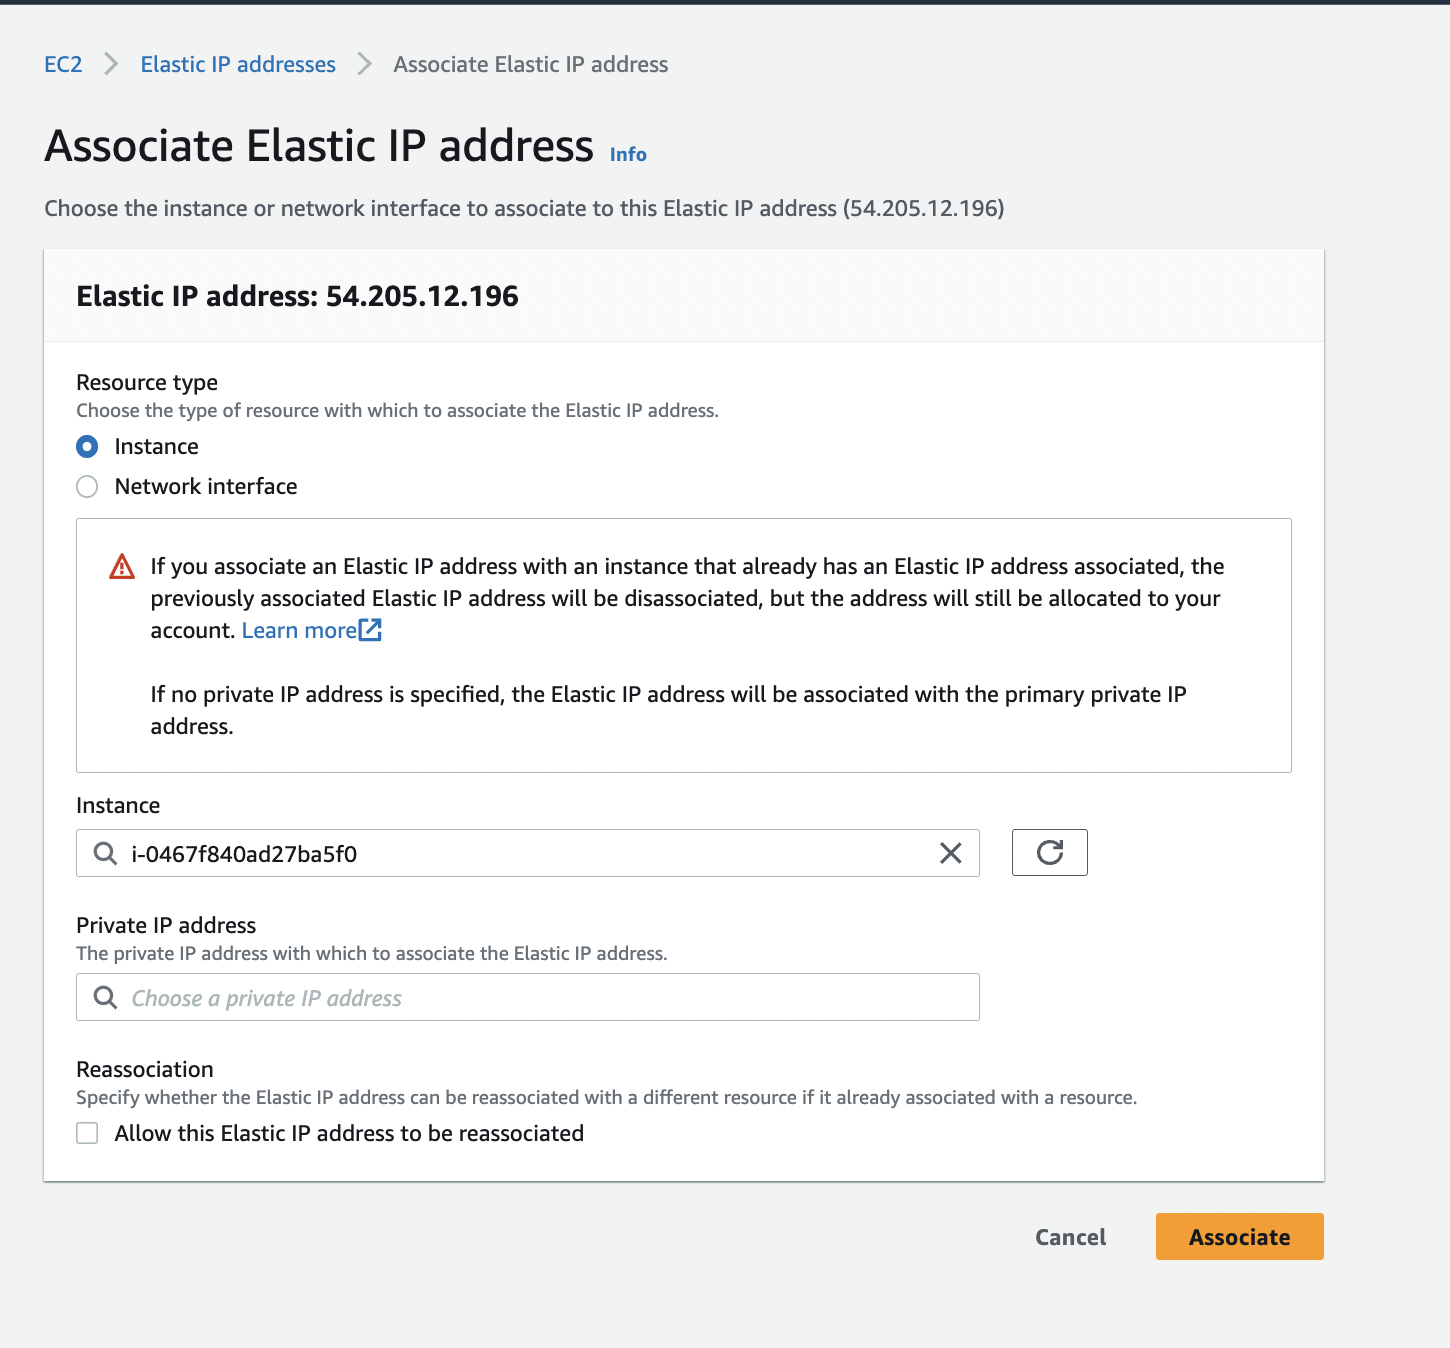Click the search icon in Private IP field
Screen dimensions: 1450x1348
pyautogui.click(x=105, y=997)
